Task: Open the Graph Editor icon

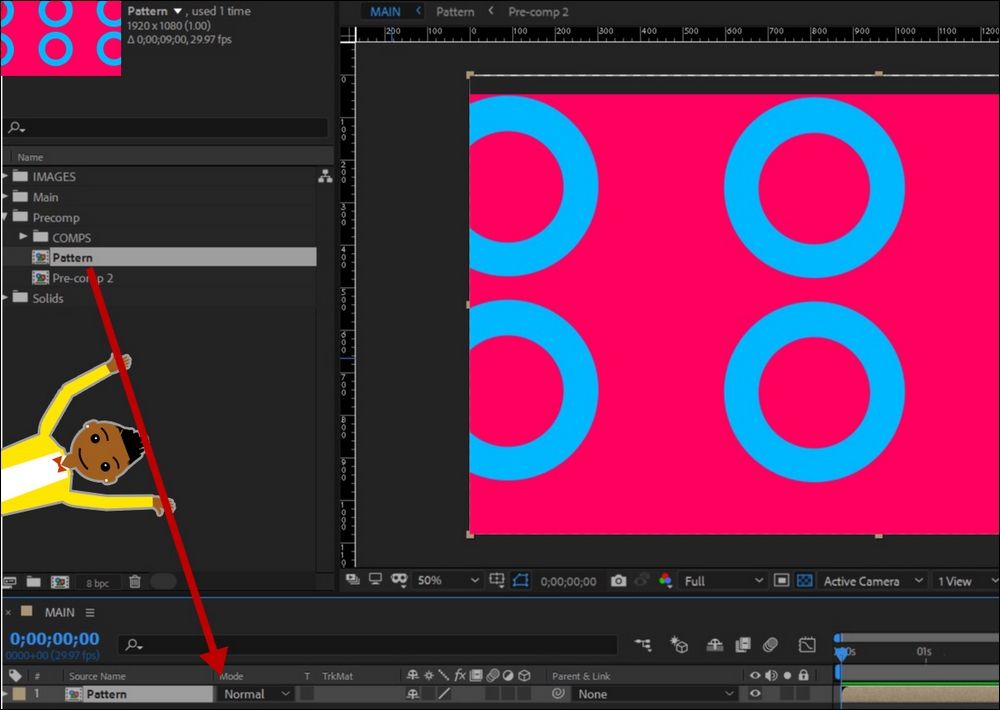Action: tap(807, 645)
